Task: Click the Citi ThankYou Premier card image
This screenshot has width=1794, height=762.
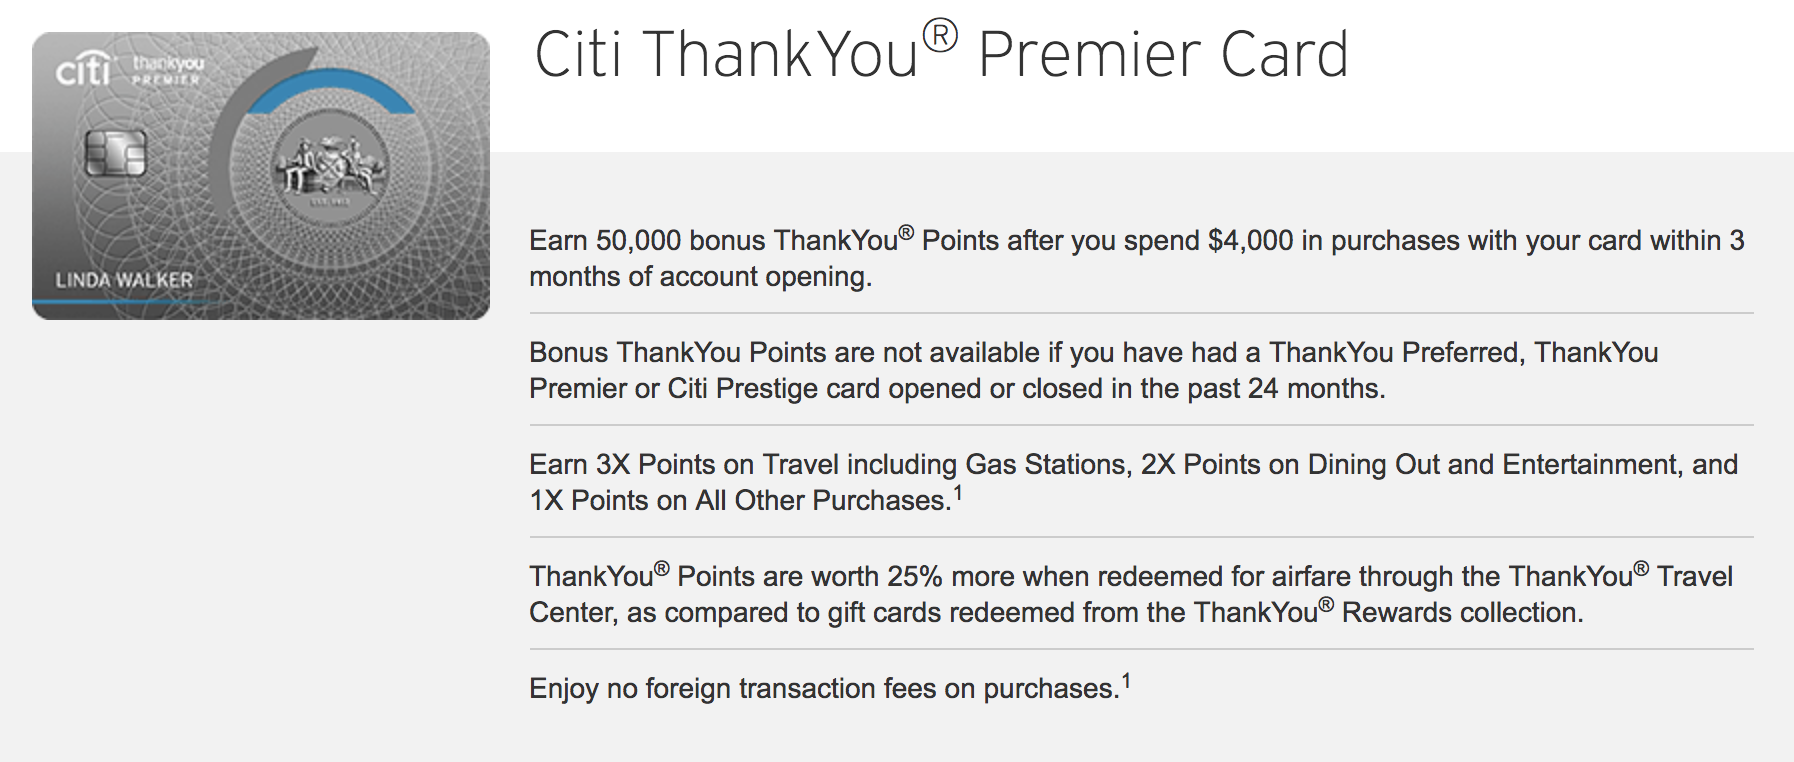Action: tap(261, 176)
